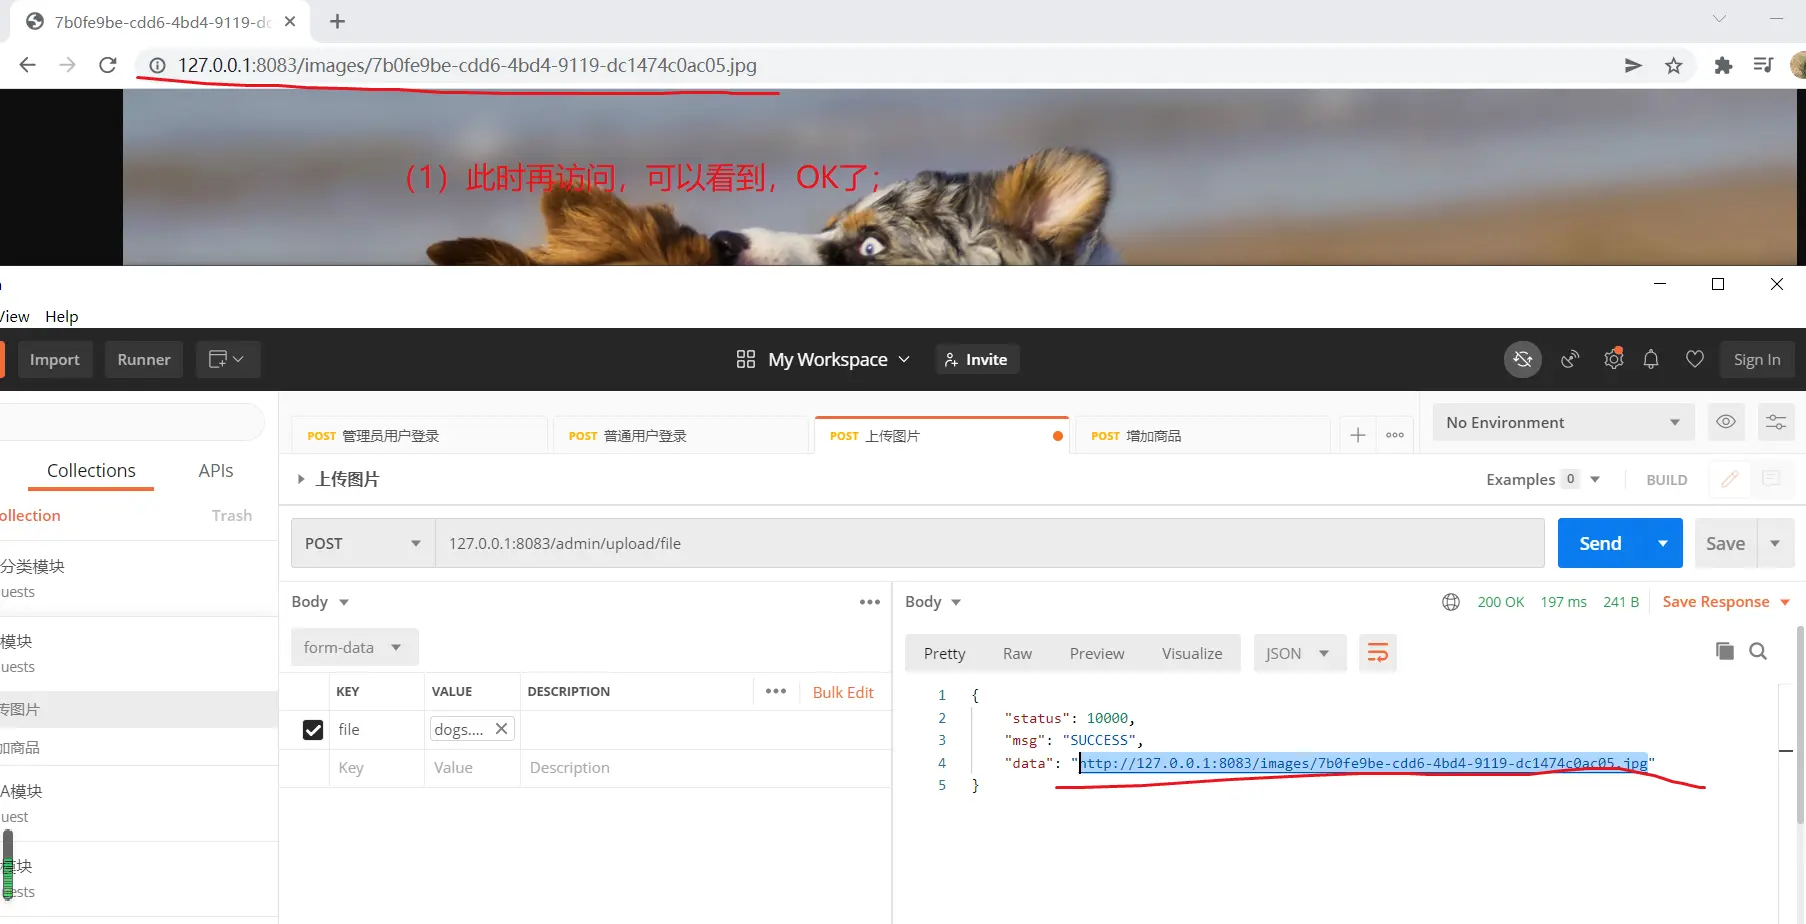Click the browser back arrow
Image resolution: width=1806 pixels, height=924 pixels.
[x=27, y=65]
